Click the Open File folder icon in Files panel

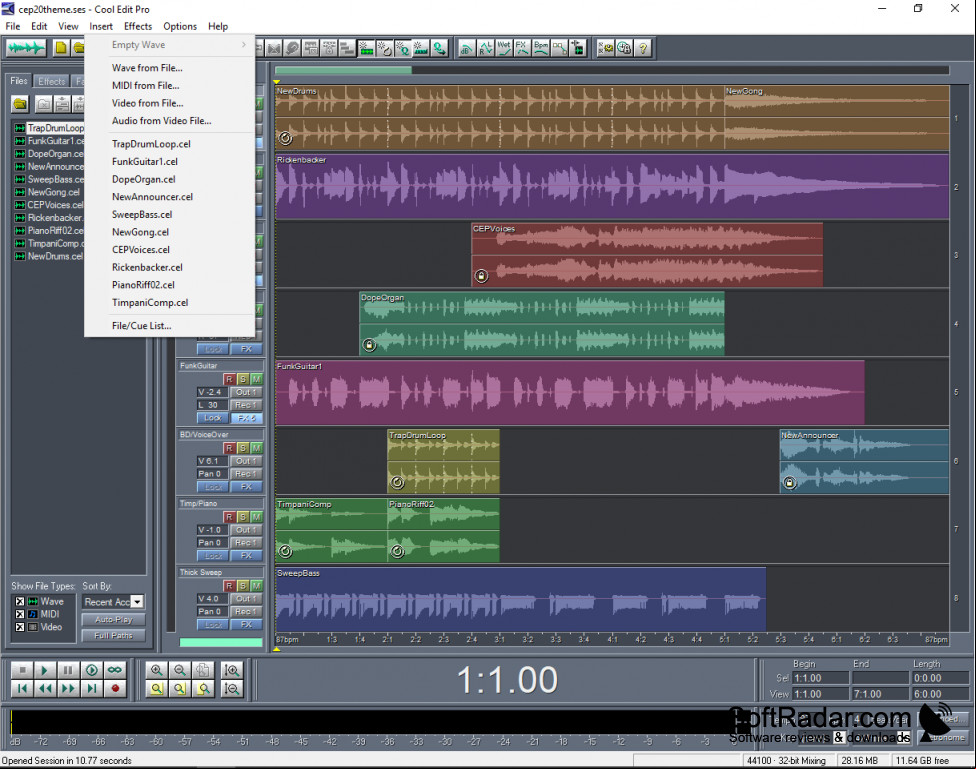tap(20, 104)
